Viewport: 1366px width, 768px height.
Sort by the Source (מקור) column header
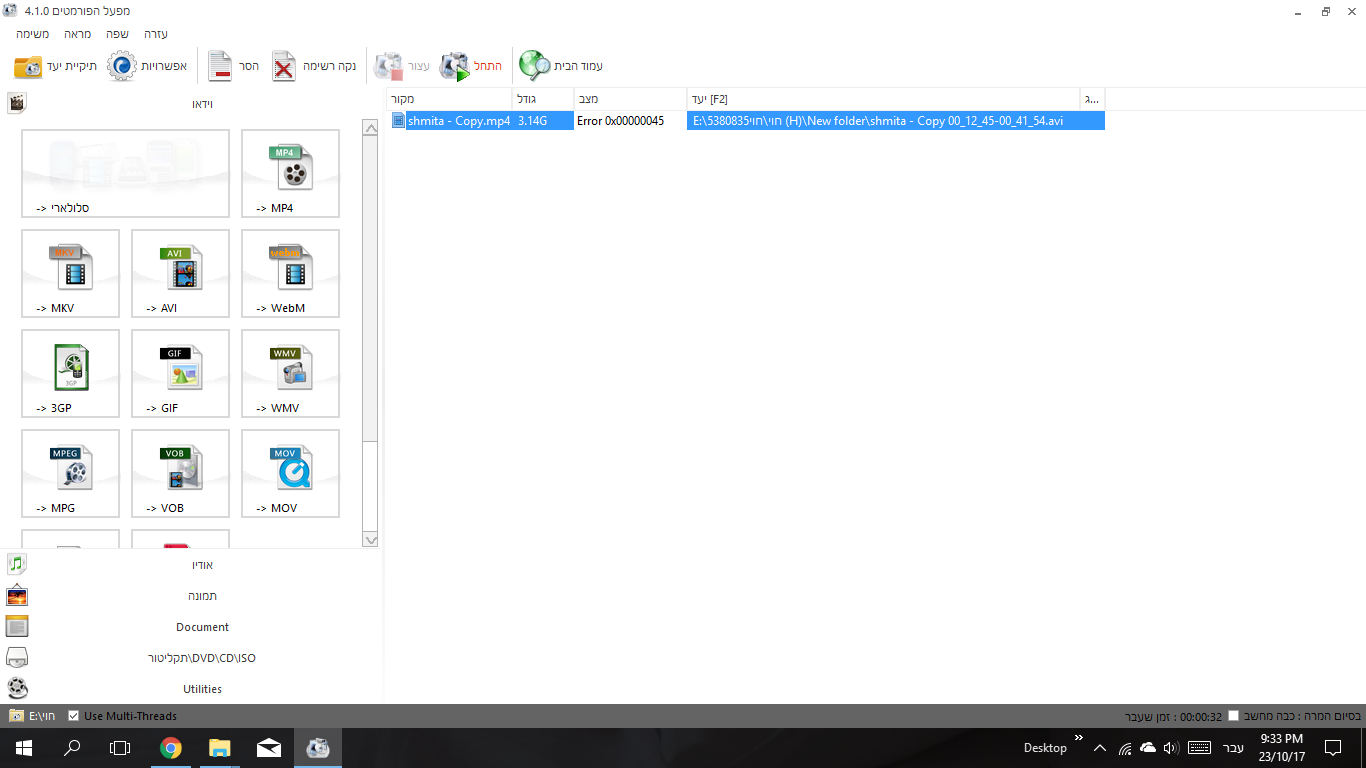point(449,99)
